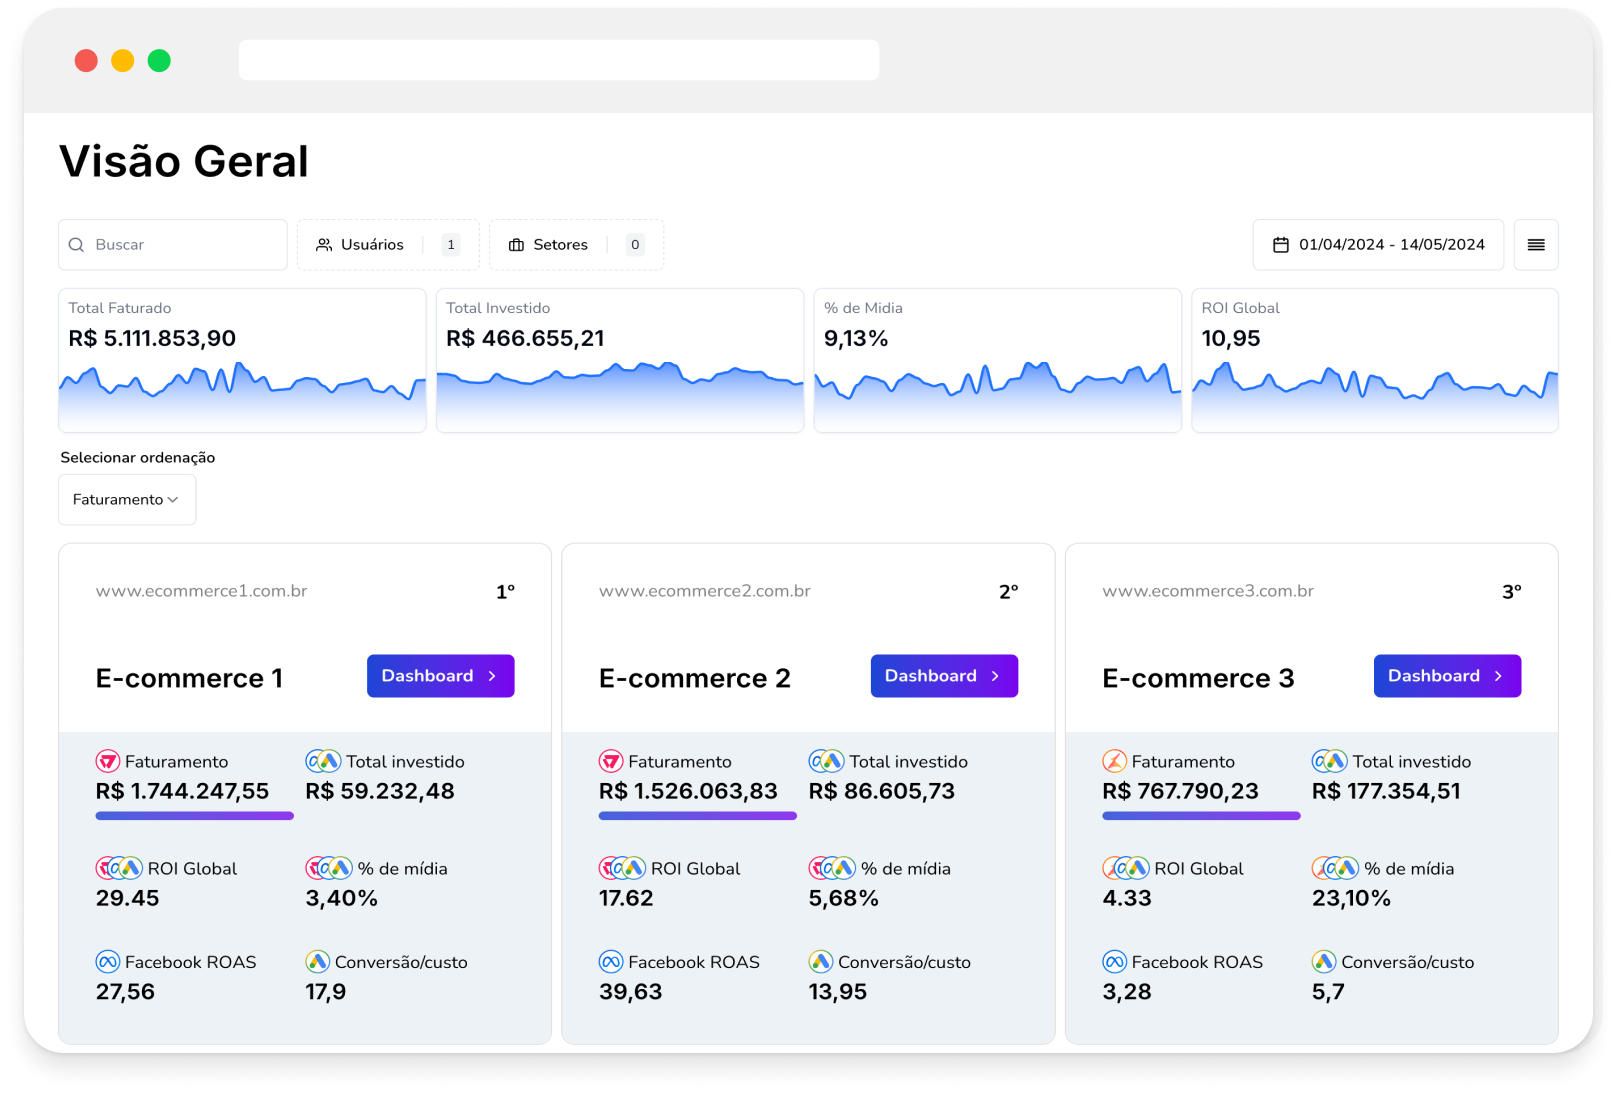Image resolution: width=1617 pixels, height=1093 pixels.
Task: Click E-commerce 2 Faturamento progress bar
Action: coord(698,816)
